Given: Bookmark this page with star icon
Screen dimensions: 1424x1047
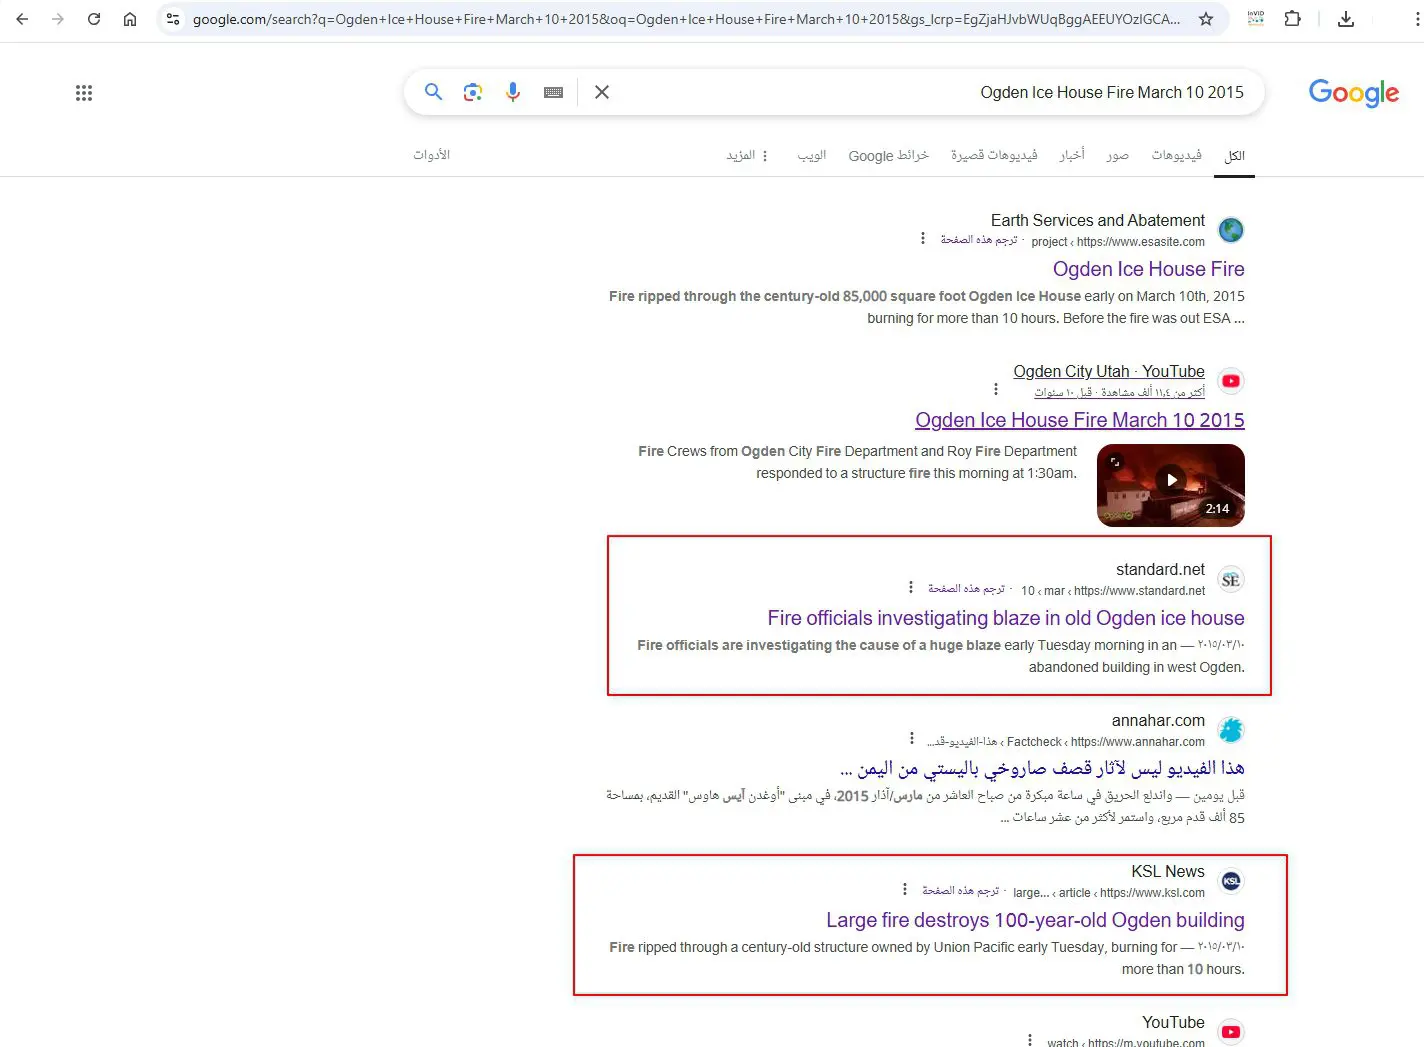Looking at the screenshot, I should click(1206, 19).
